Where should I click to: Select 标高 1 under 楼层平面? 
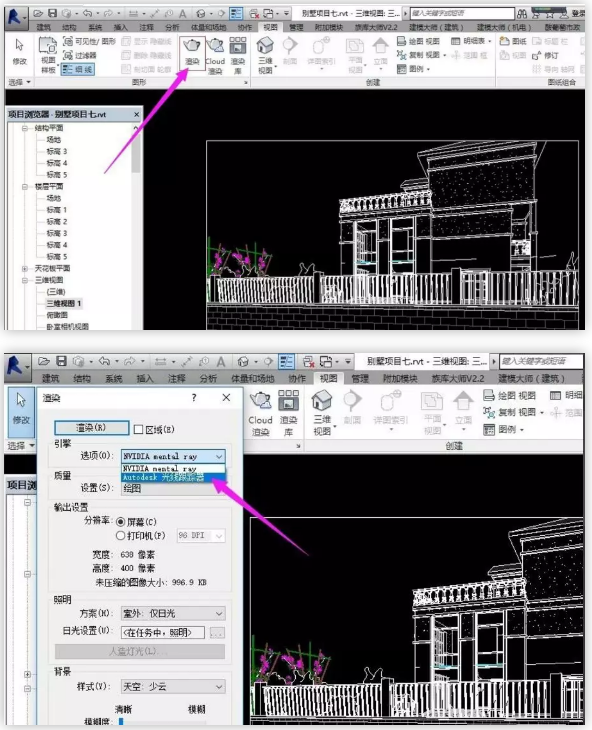click(x=56, y=210)
